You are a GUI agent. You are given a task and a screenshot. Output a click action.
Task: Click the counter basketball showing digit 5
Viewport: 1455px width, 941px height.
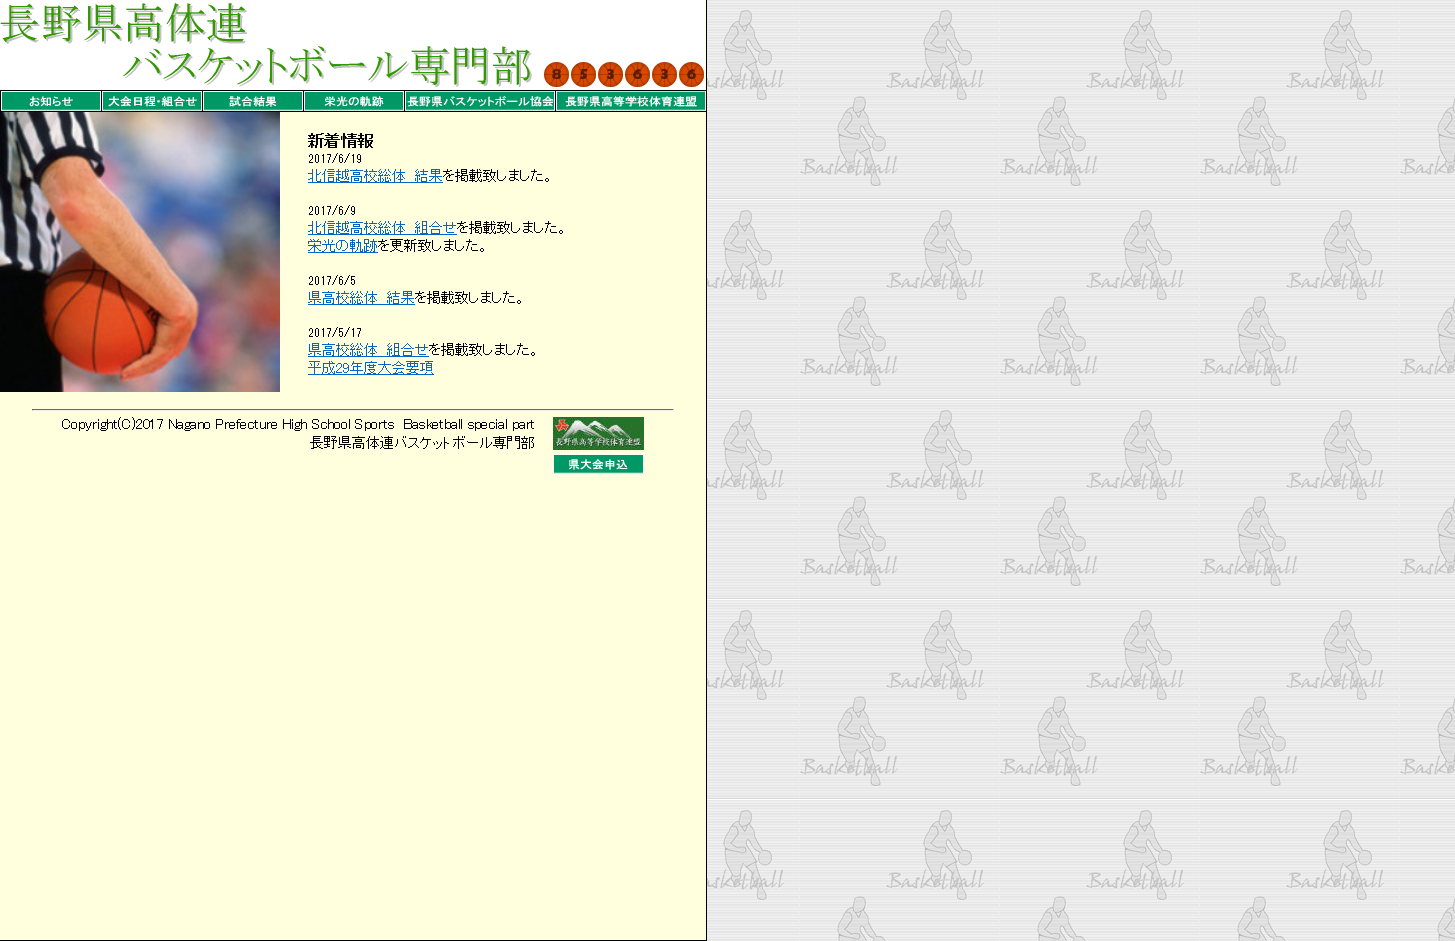pyautogui.click(x=584, y=75)
